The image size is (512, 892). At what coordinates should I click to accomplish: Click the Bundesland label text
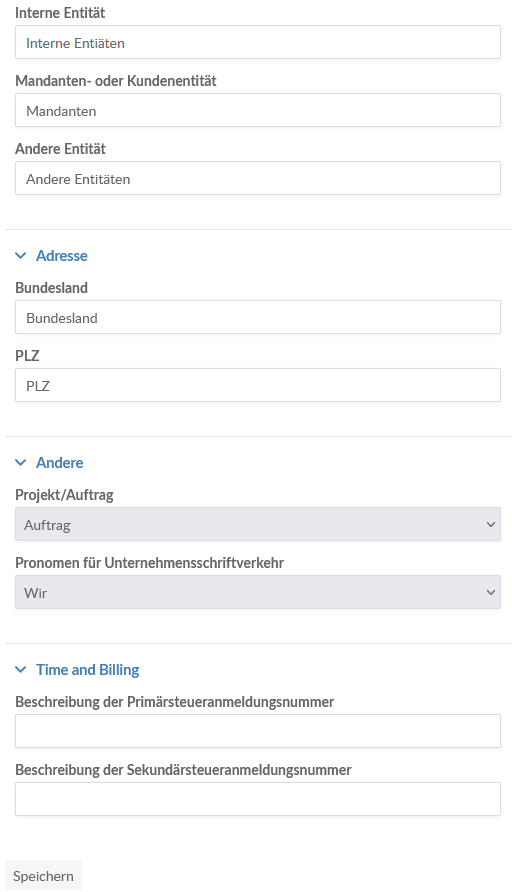51,288
